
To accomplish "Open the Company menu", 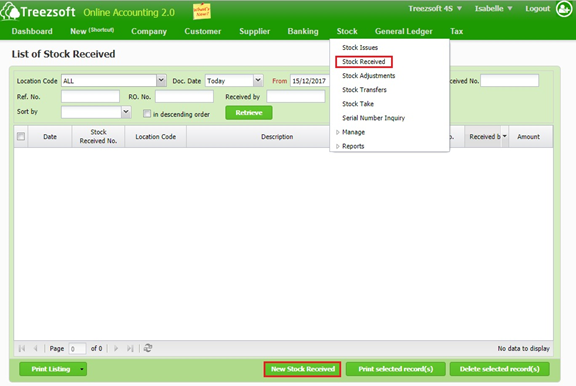I will coord(149,31).
